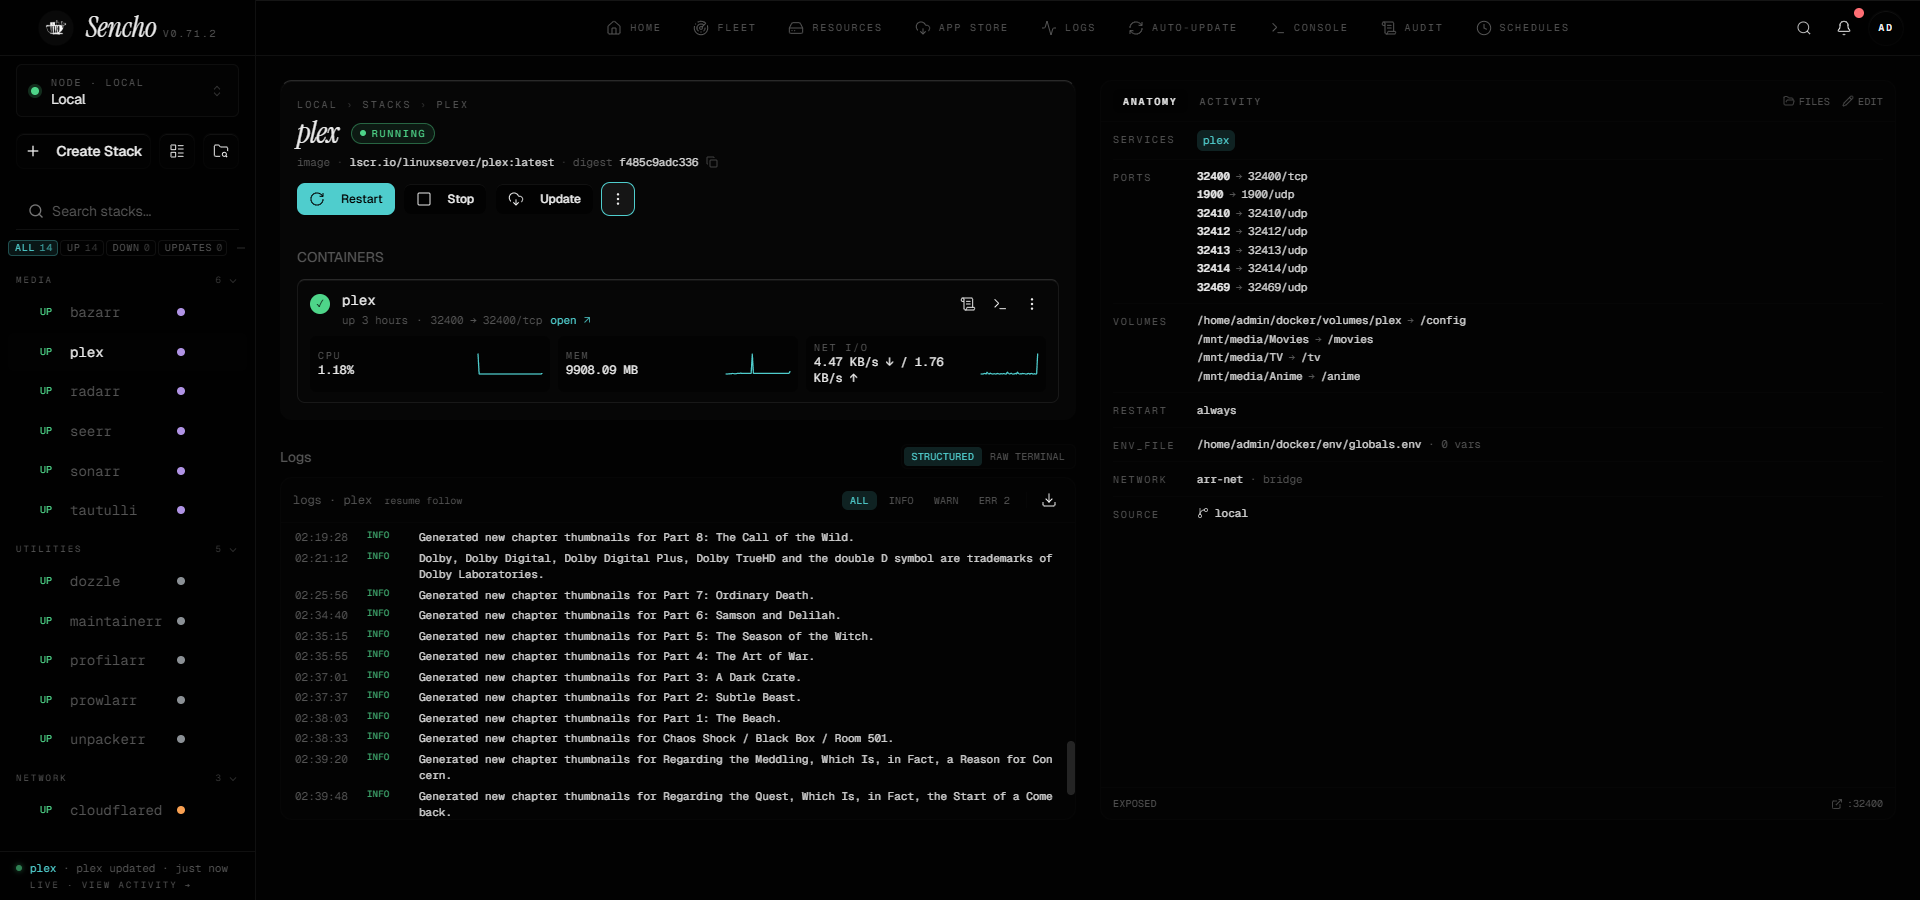Click the green plex container health checkmark
This screenshot has height=900, width=1920.
320,304
